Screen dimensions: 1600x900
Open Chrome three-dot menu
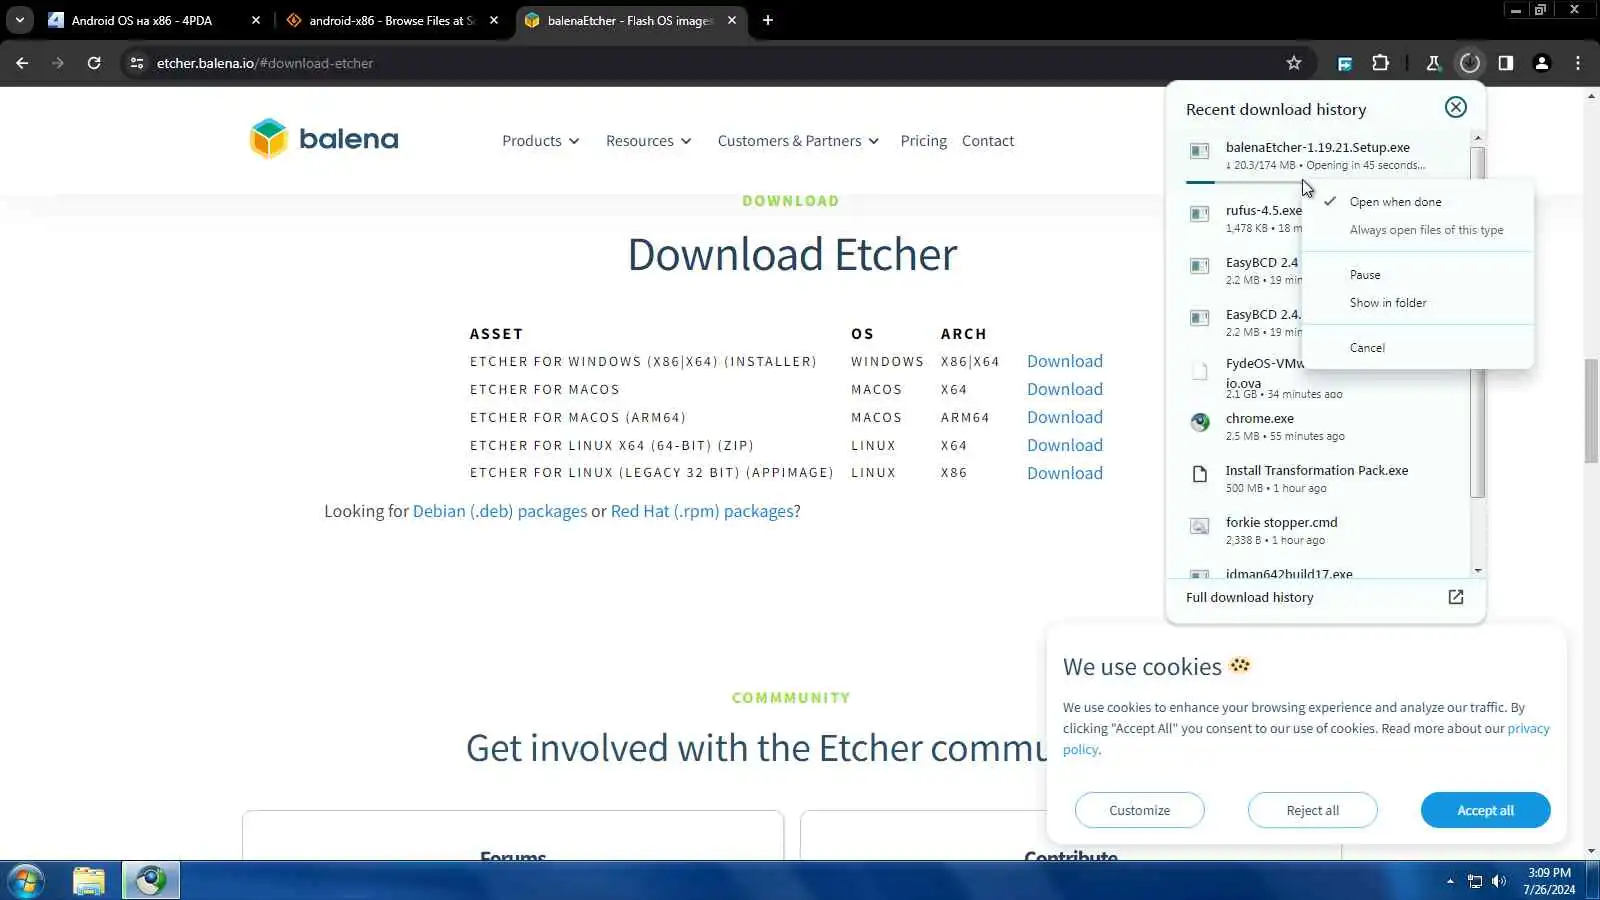[1578, 63]
